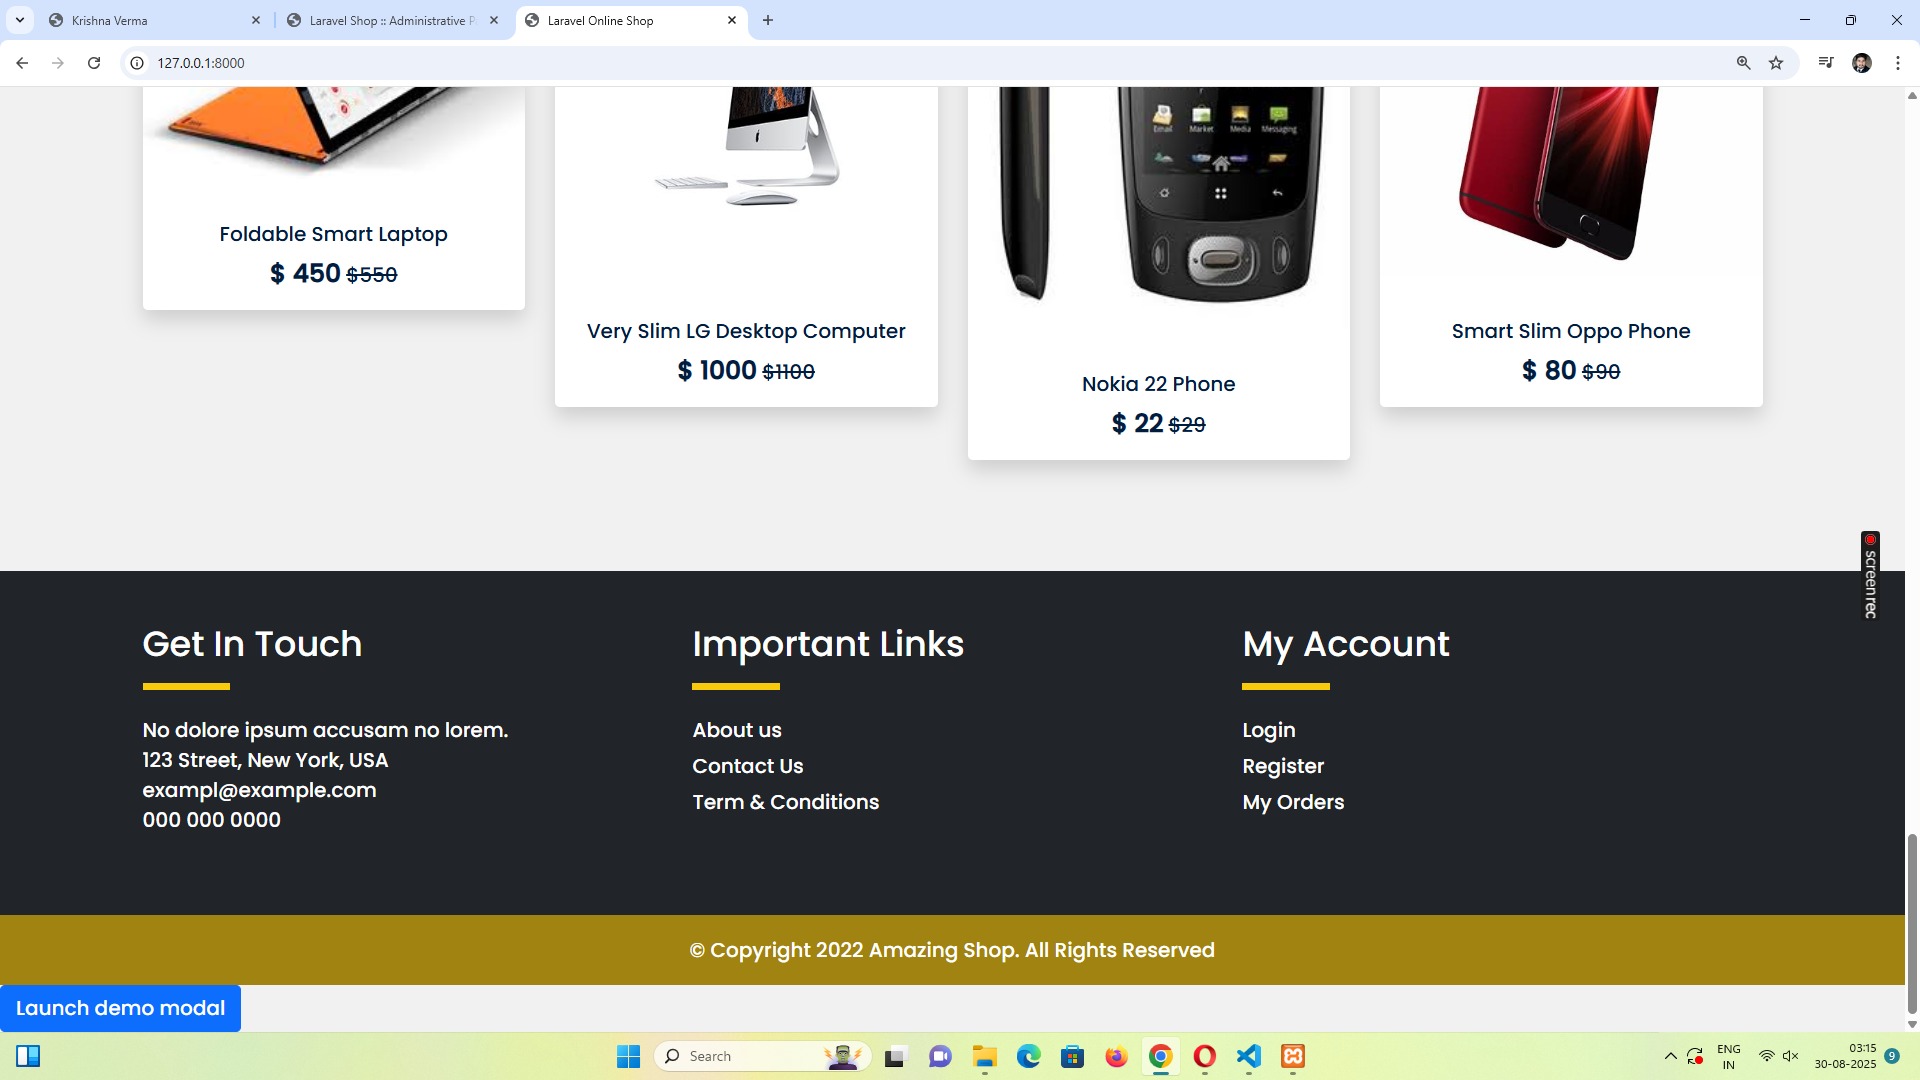Launch Microsoft Edge from taskbar
1920x1080 pixels.
coord(1028,1056)
